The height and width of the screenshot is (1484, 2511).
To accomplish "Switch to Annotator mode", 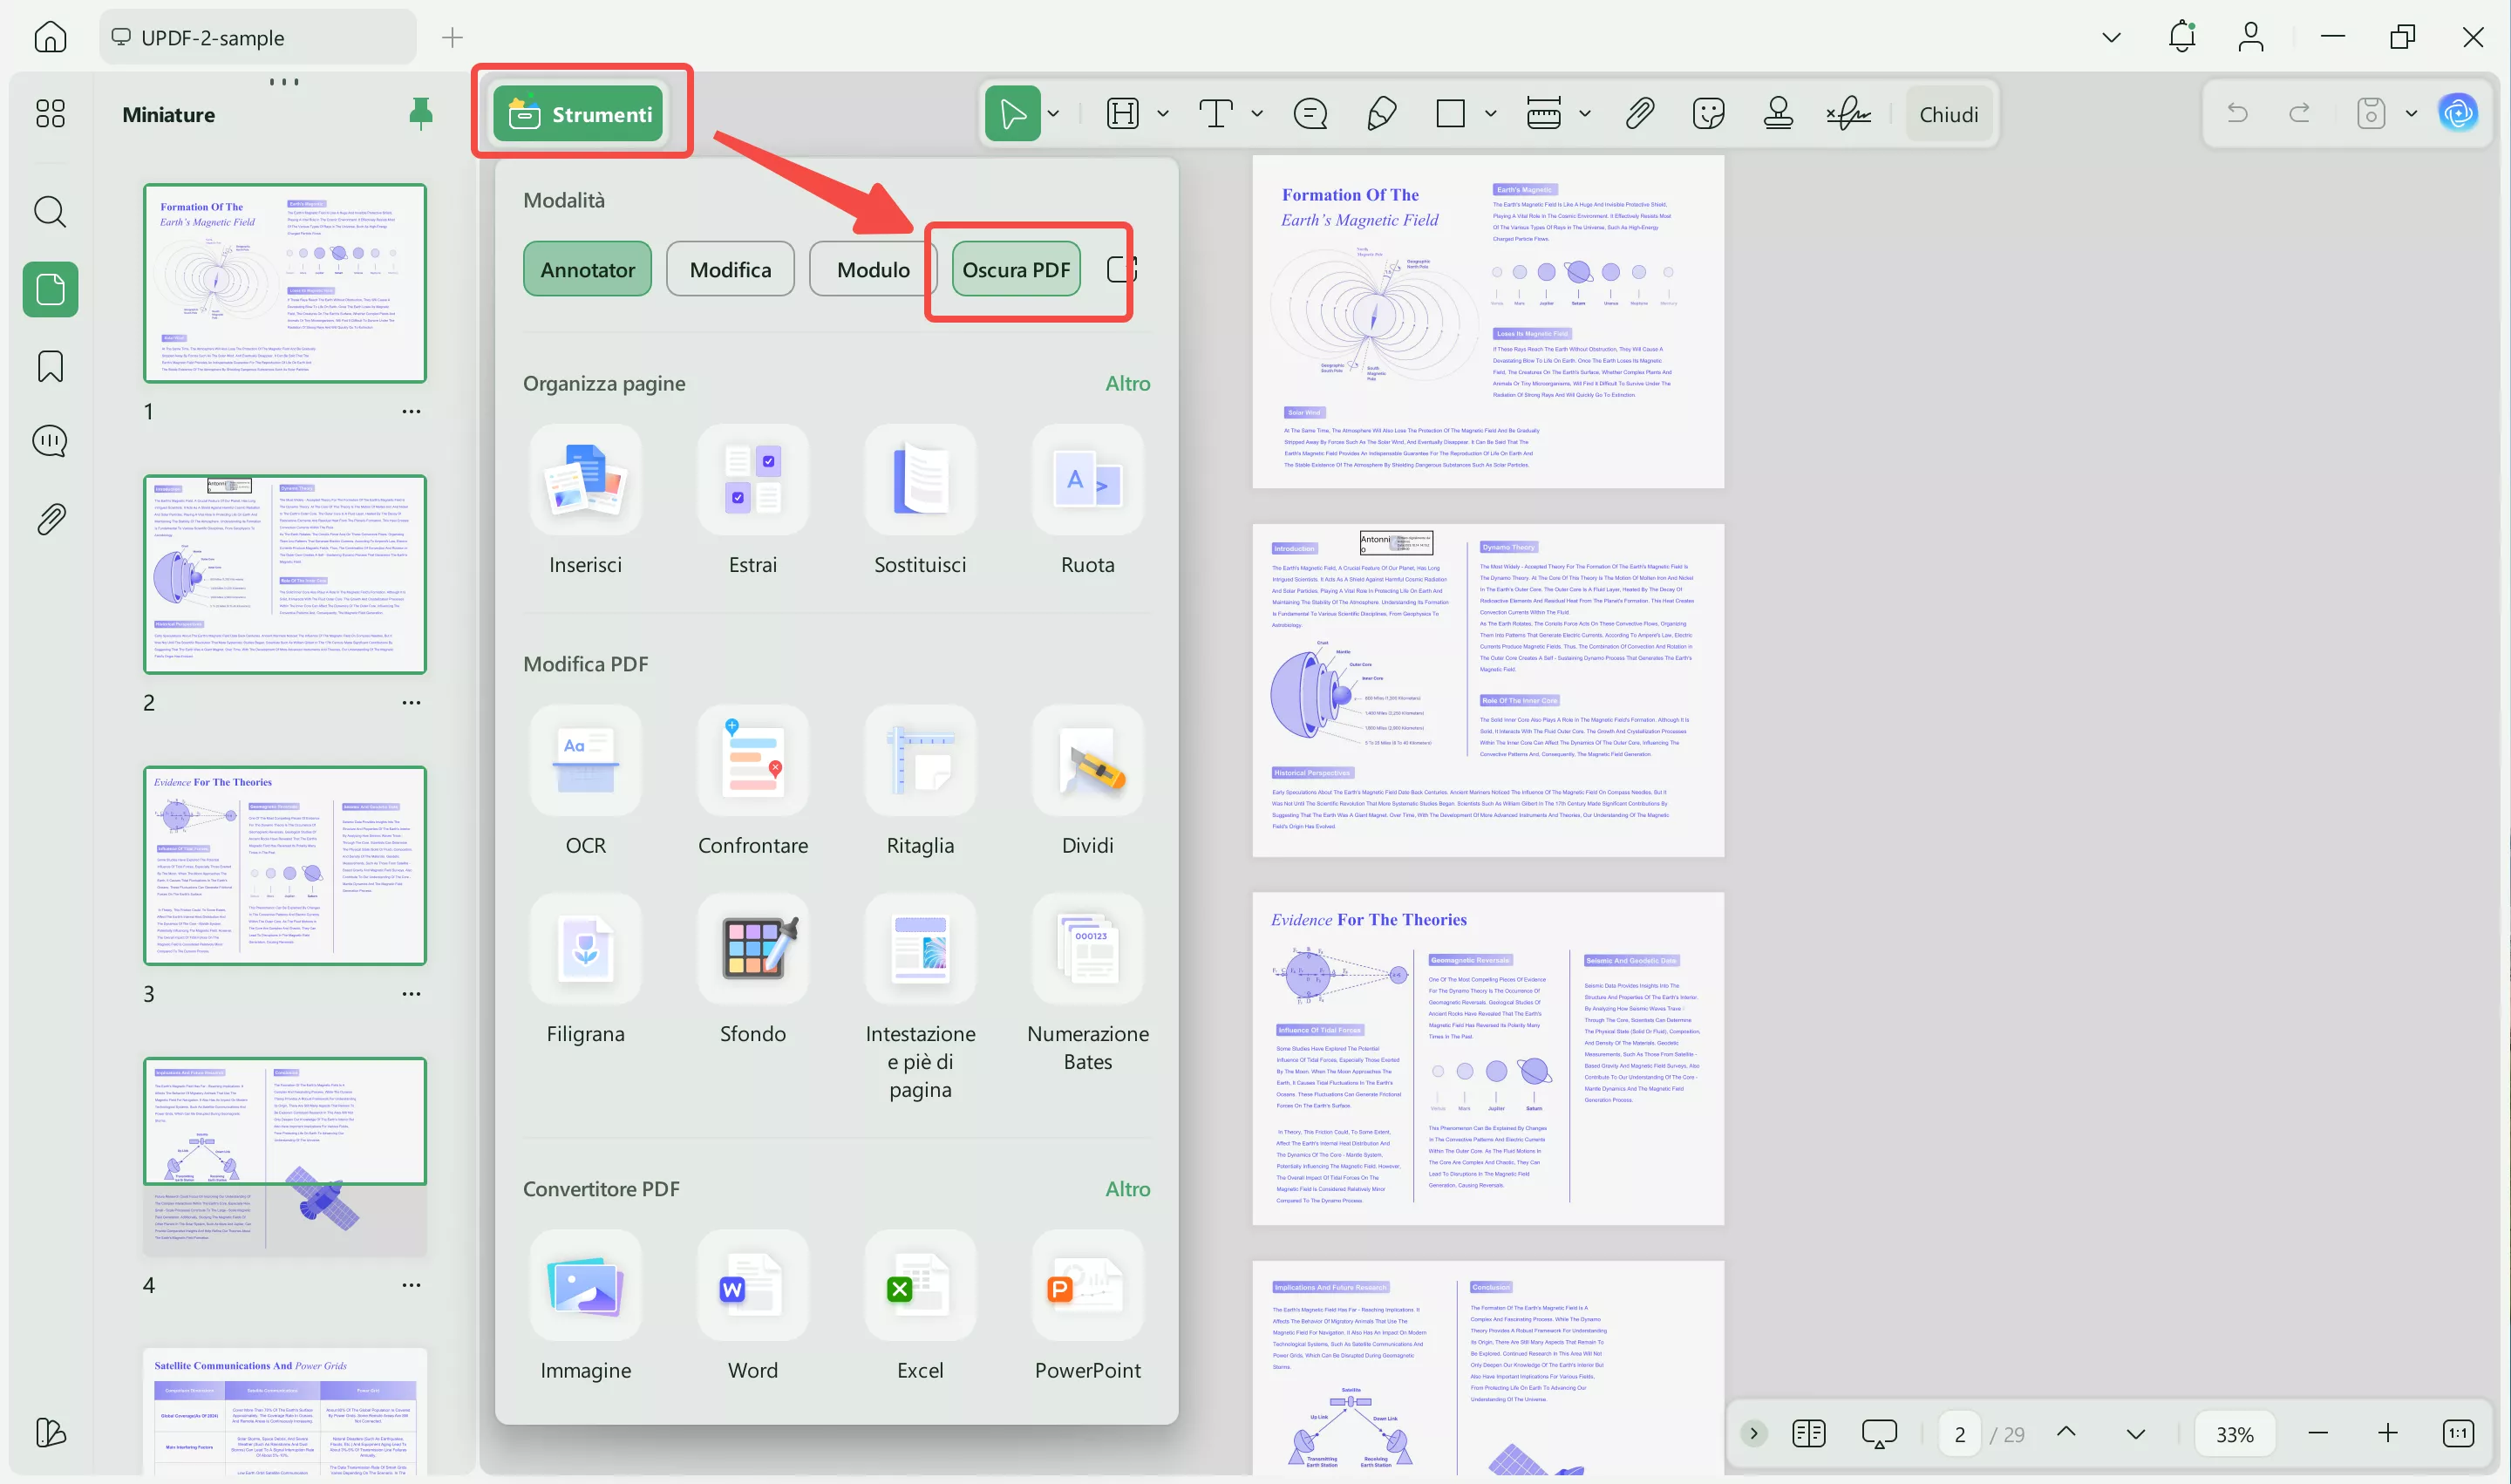I will (x=587, y=269).
